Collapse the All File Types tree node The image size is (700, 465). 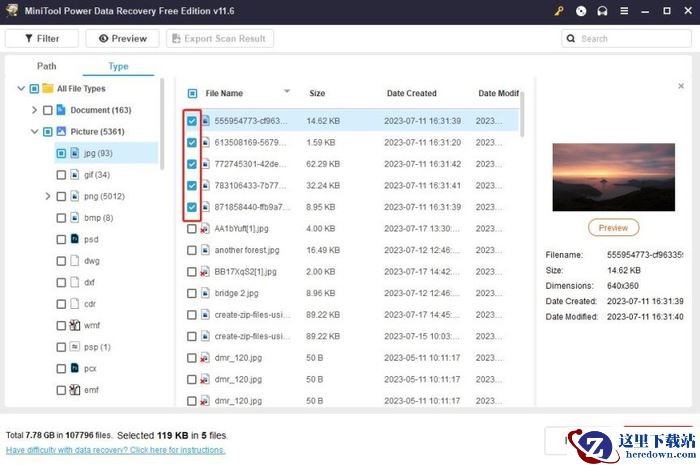click(x=21, y=88)
